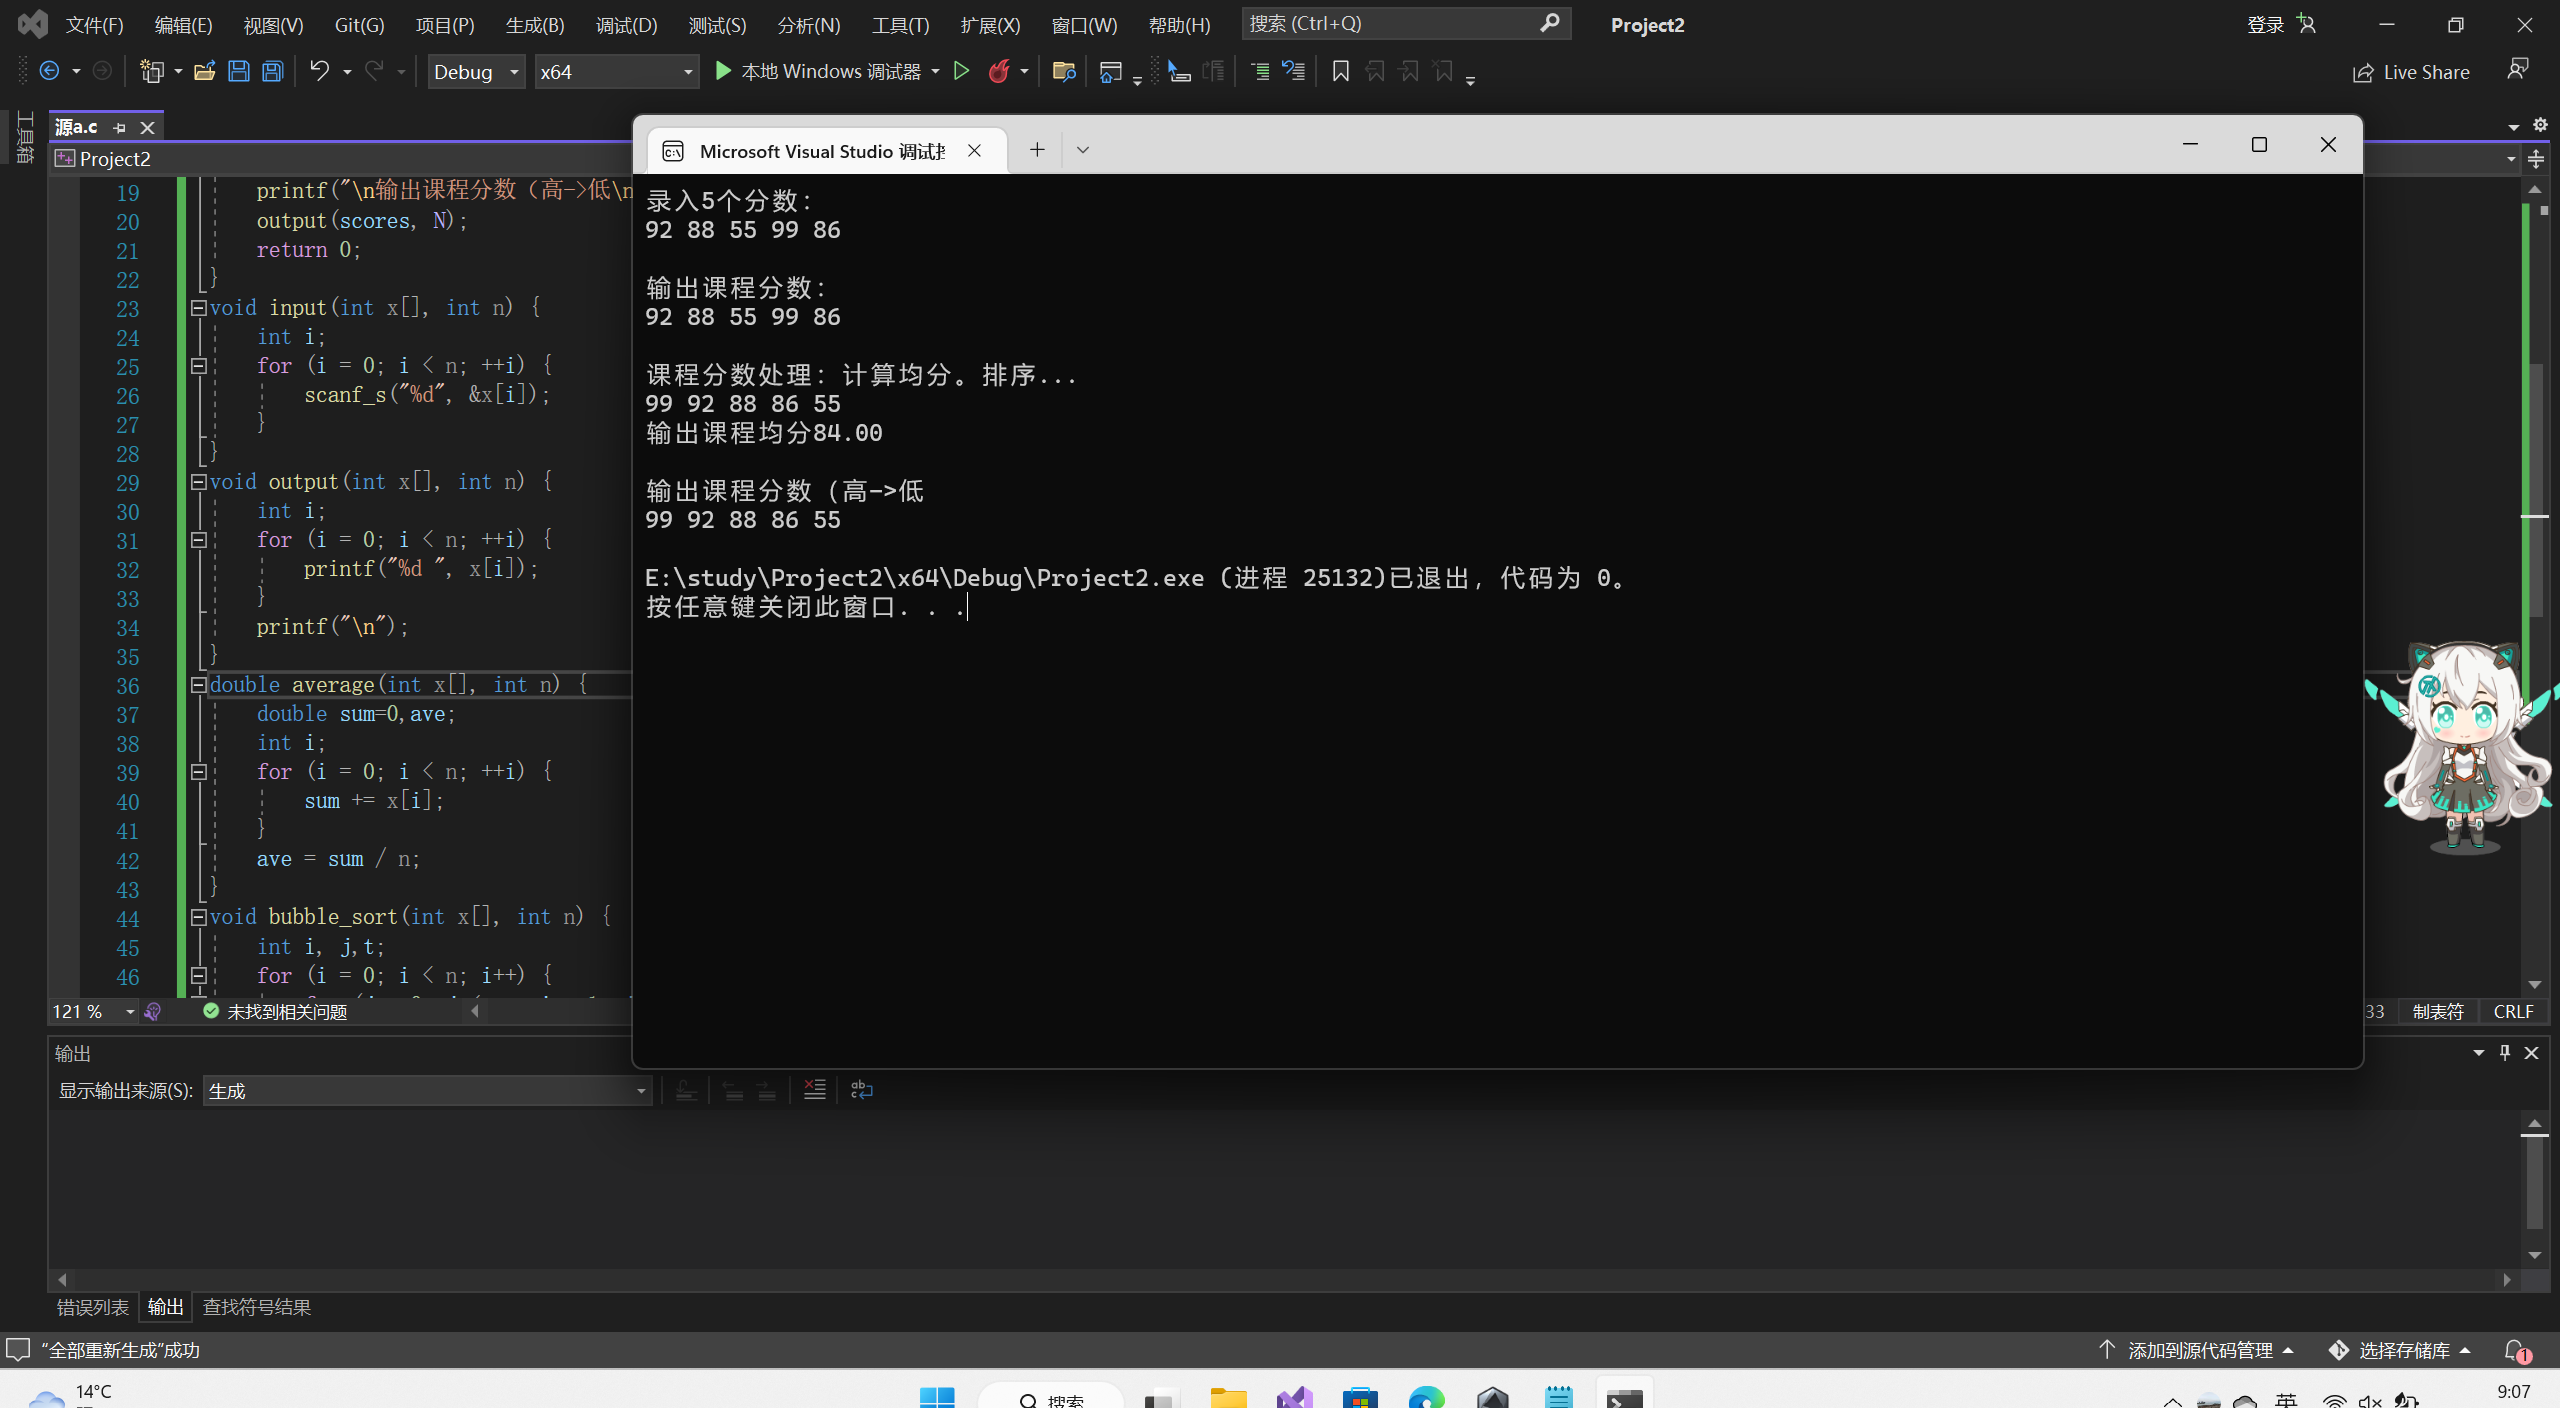Open the 调试(D) menu

point(626,25)
